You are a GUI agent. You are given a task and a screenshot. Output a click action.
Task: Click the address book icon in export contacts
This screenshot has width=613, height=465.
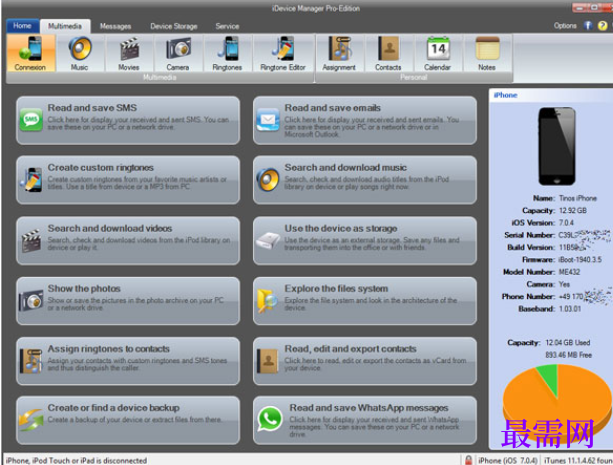267,361
